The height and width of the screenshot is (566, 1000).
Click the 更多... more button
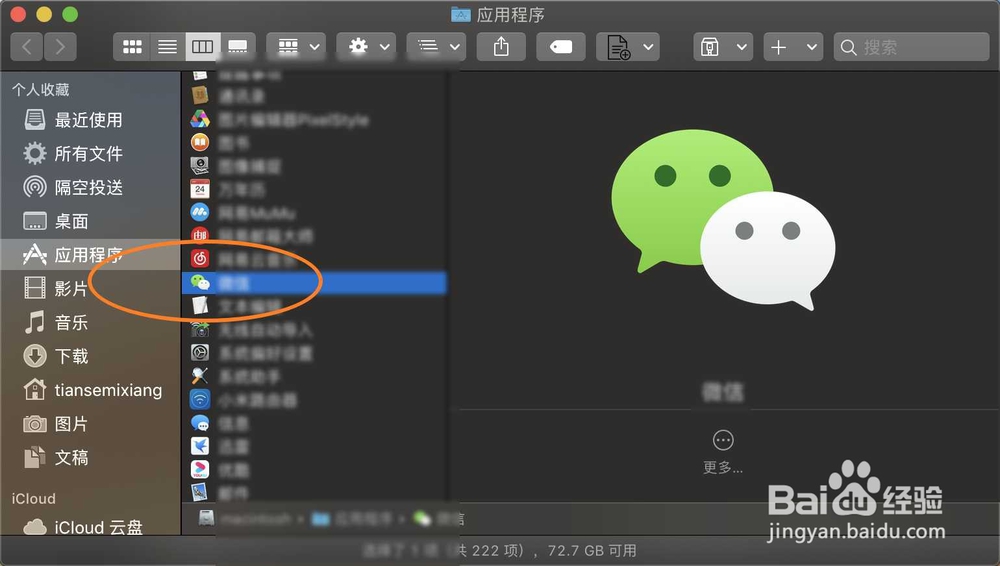click(723, 451)
